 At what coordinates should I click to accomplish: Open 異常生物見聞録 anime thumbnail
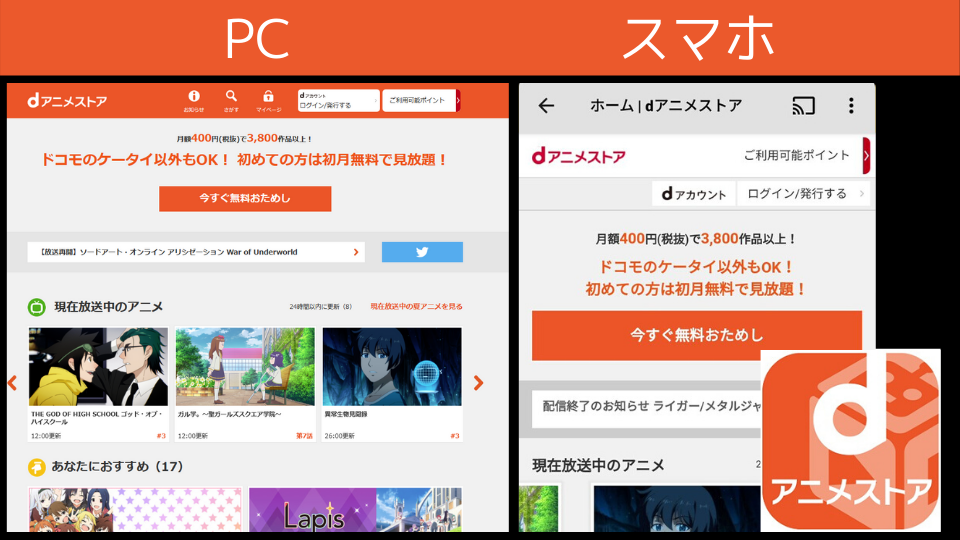tap(392, 366)
